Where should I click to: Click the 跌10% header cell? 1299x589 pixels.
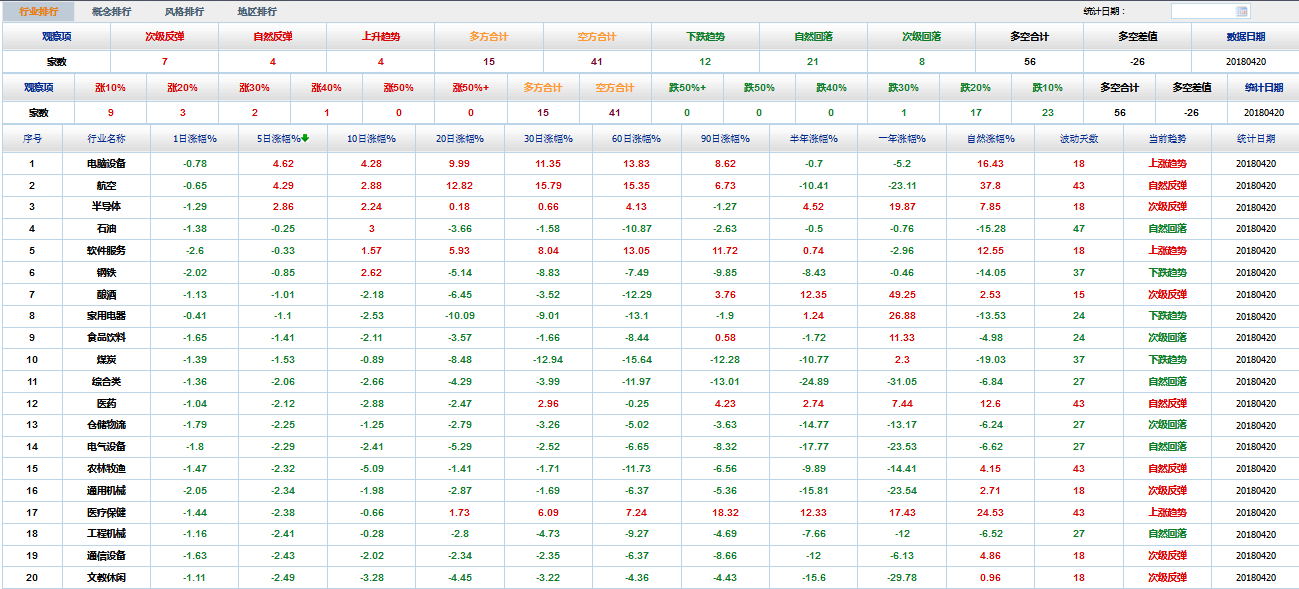click(1047, 88)
